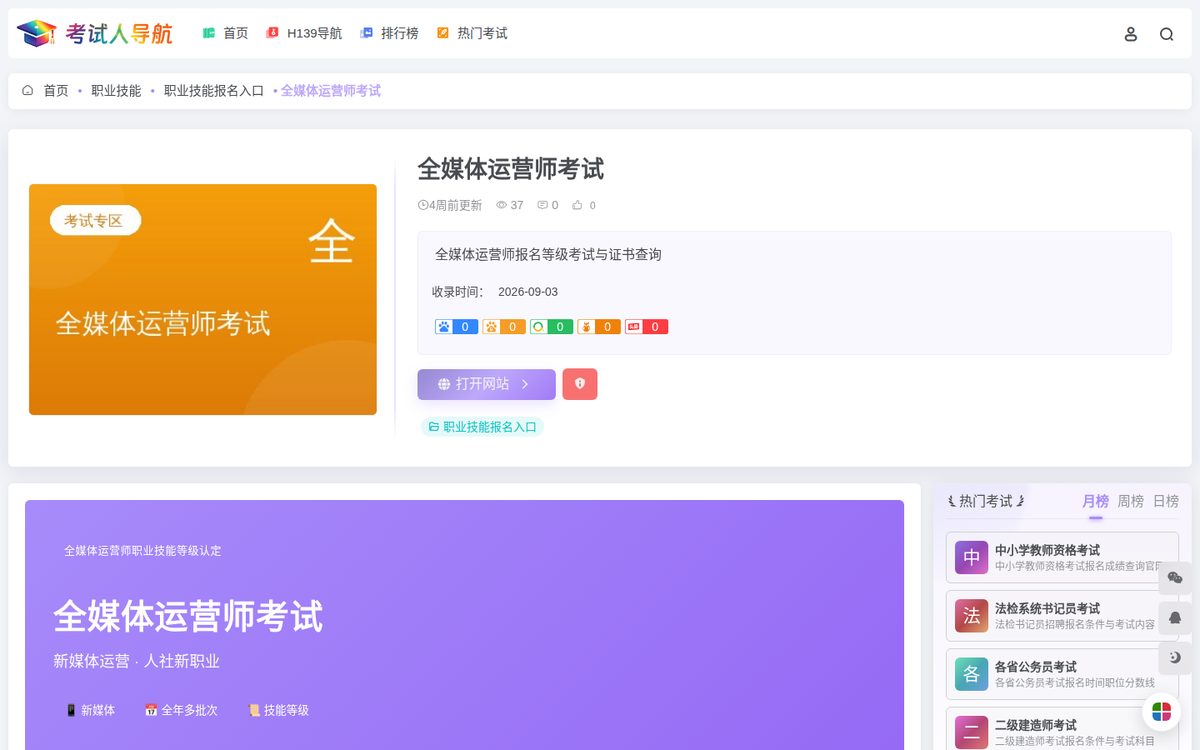This screenshot has height=750, width=1200.
Task: Click the WeChat floating side icon
Action: click(x=1175, y=578)
